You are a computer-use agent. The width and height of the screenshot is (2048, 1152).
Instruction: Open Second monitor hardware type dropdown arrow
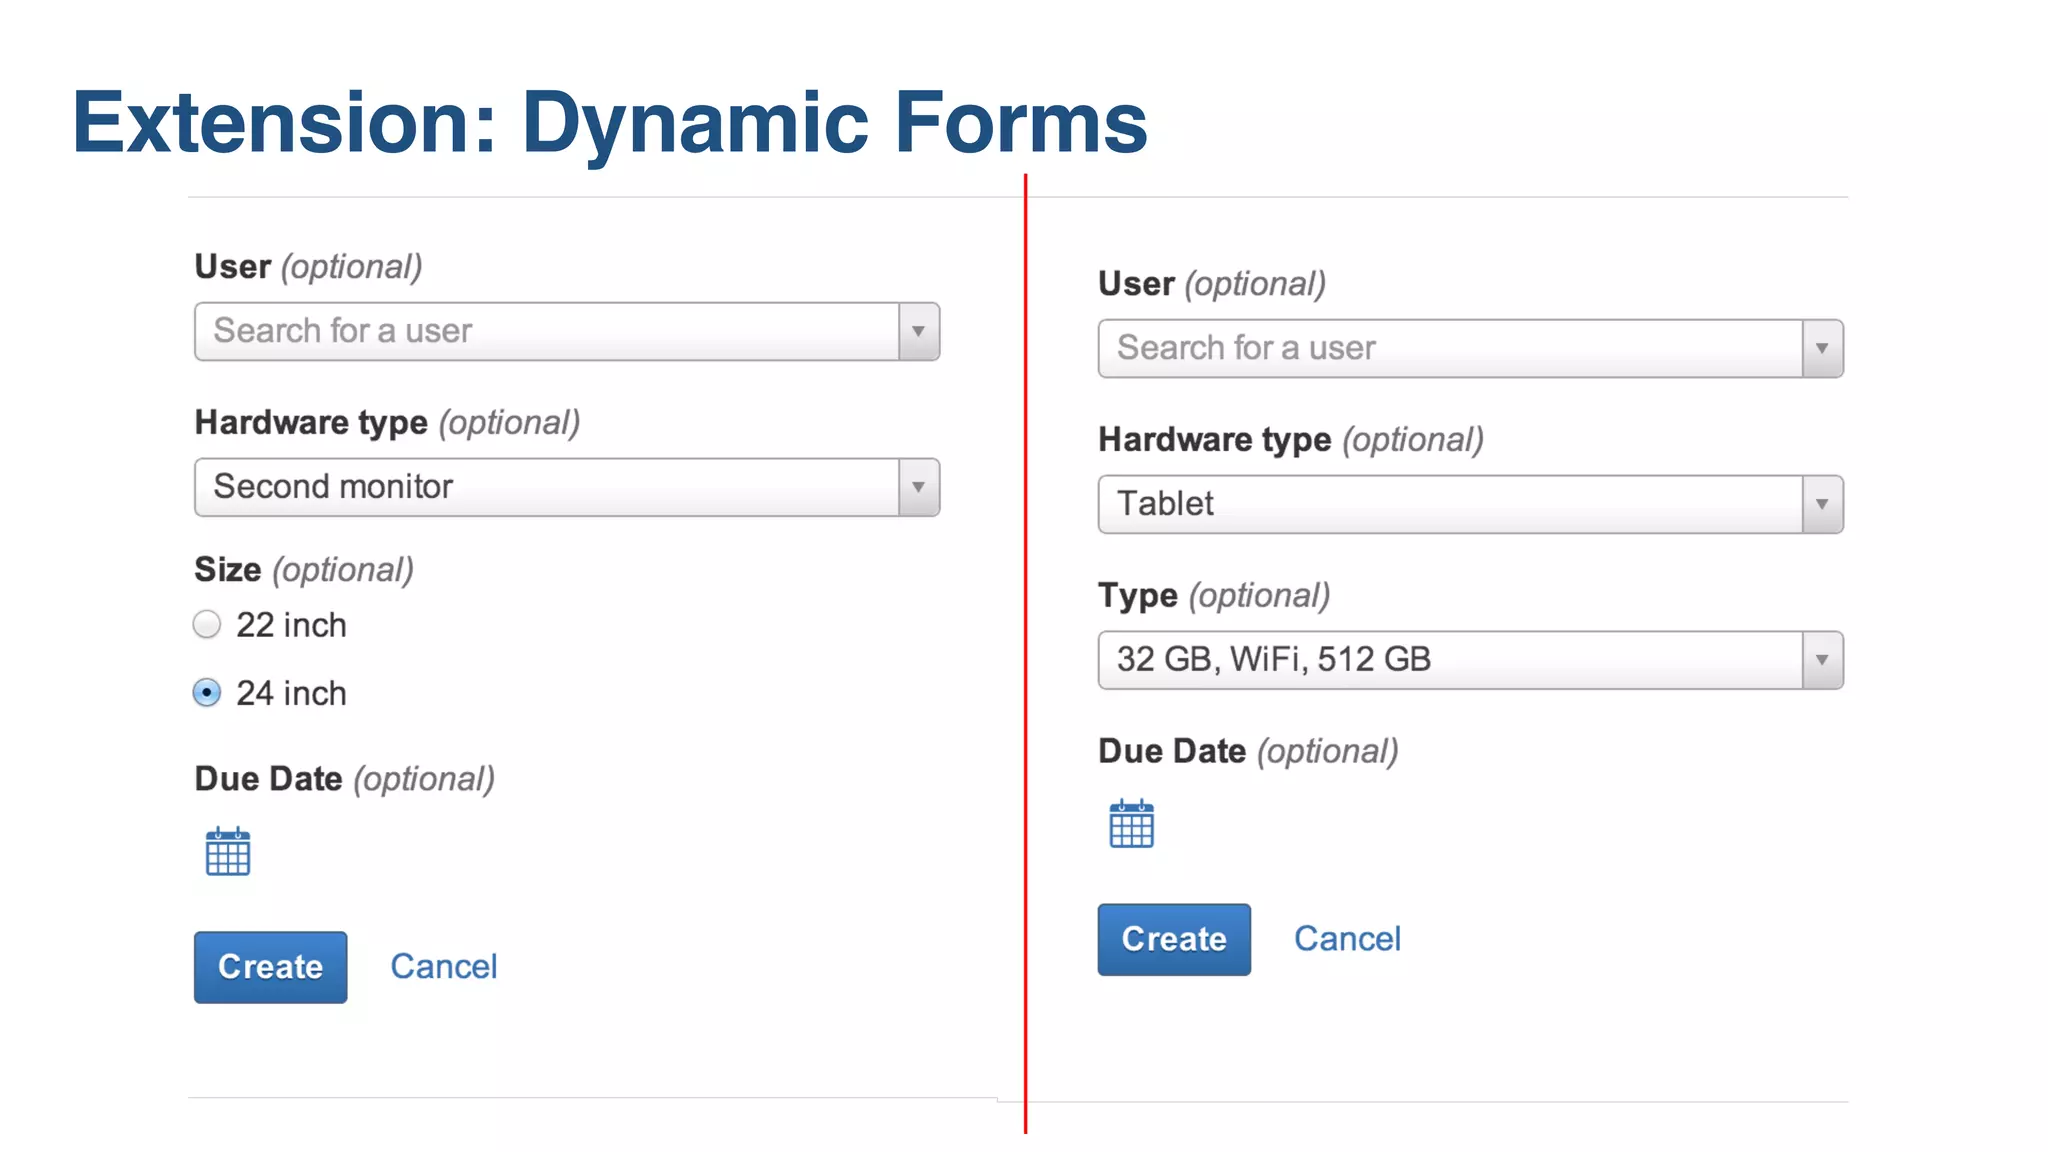click(x=918, y=487)
